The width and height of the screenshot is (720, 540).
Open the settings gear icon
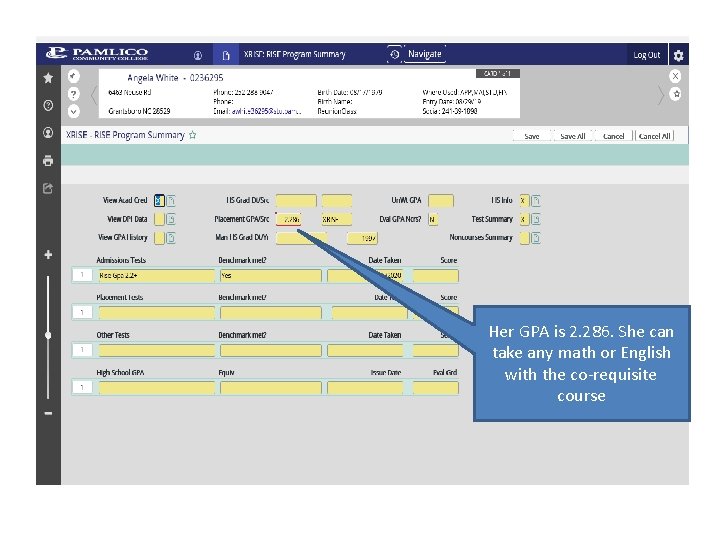point(678,56)
